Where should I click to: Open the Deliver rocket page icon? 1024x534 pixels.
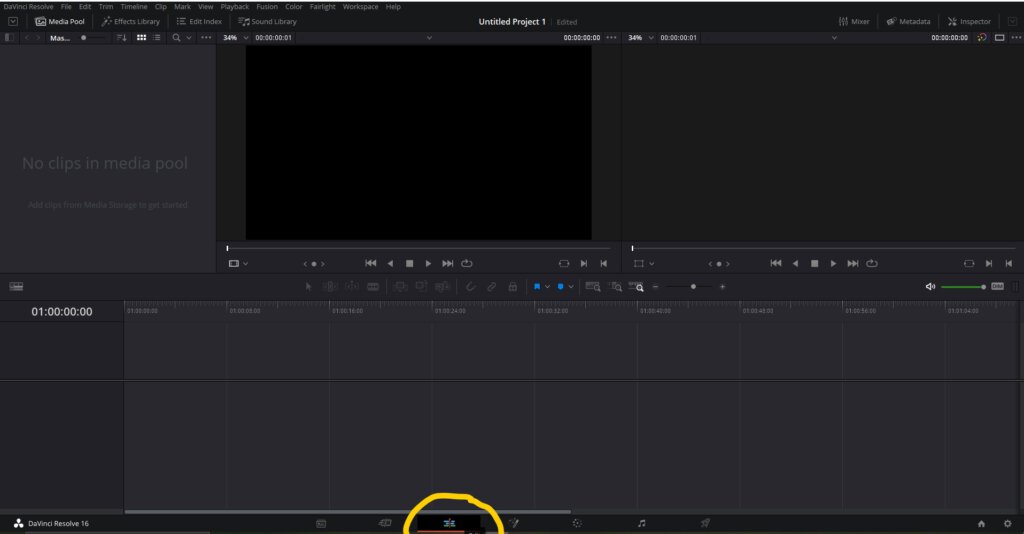coord(705,523)
